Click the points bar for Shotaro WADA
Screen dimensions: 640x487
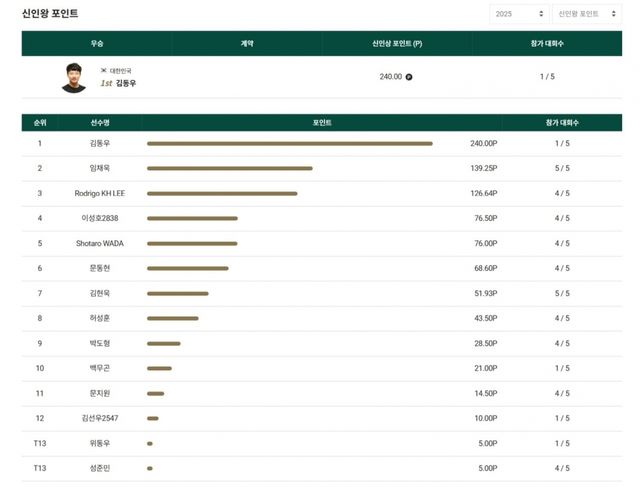click(x=192, y=243)
